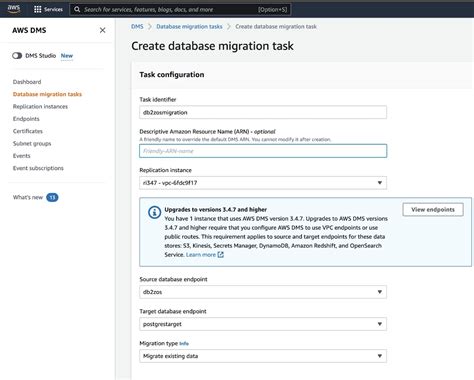
Task: Click the info icon in upgrade notice
Action: coord(154,212)
